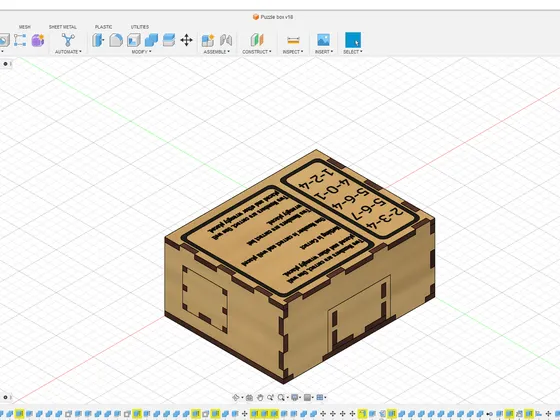Open the Viewports layout icon
Screen dimensions: 560x420
point(320,398)
